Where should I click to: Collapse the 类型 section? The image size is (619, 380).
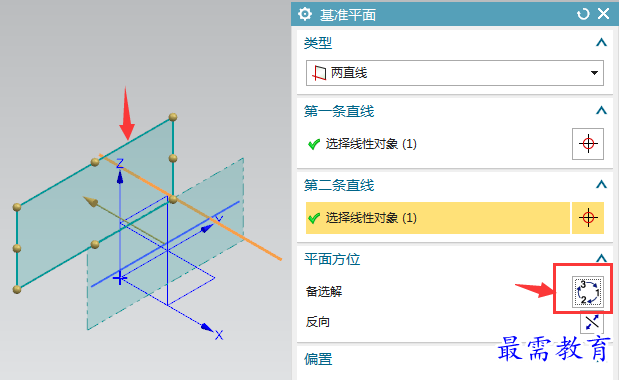tap(601, 42)
